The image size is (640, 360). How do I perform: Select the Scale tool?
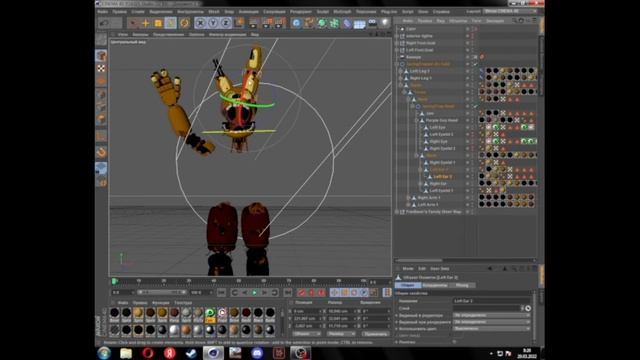(x=158, y=23)
